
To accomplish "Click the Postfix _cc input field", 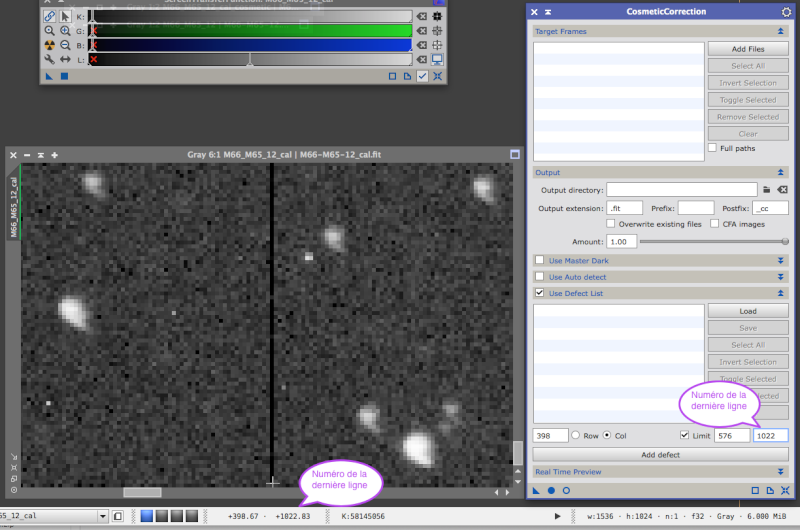I will point(770,208).
